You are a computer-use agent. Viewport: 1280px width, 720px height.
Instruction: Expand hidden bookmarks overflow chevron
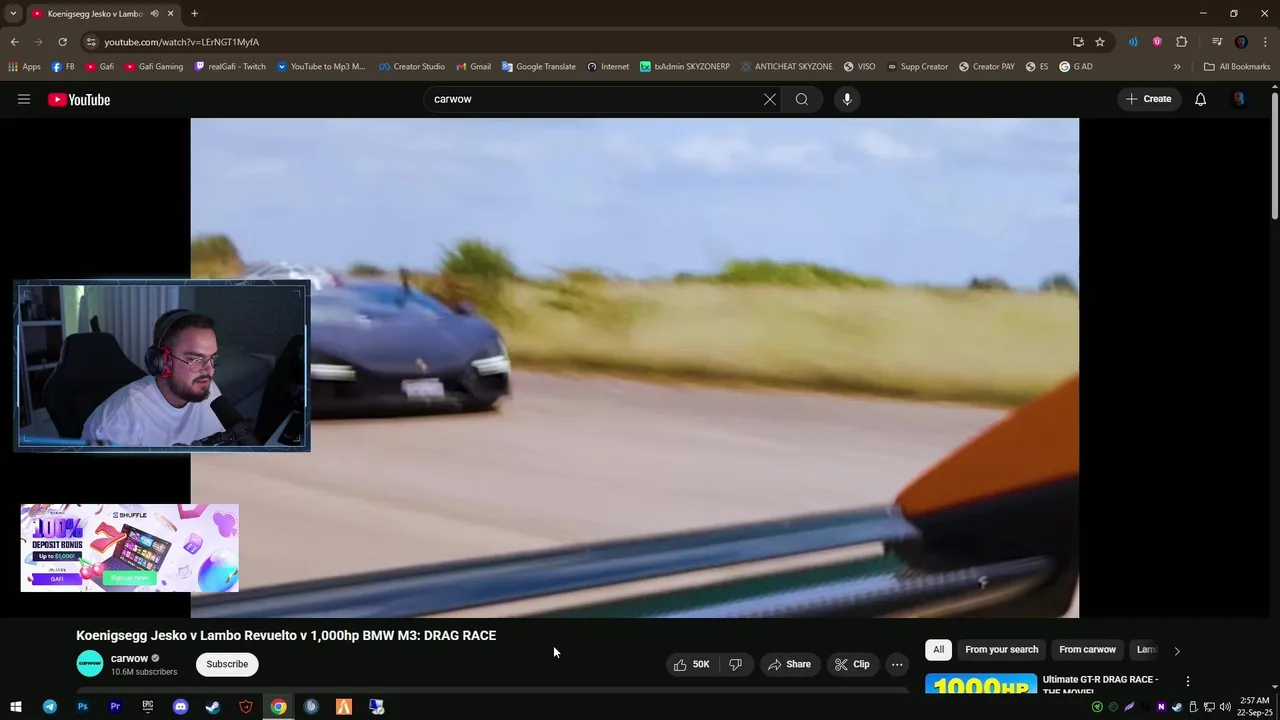tap(1177, 67)
